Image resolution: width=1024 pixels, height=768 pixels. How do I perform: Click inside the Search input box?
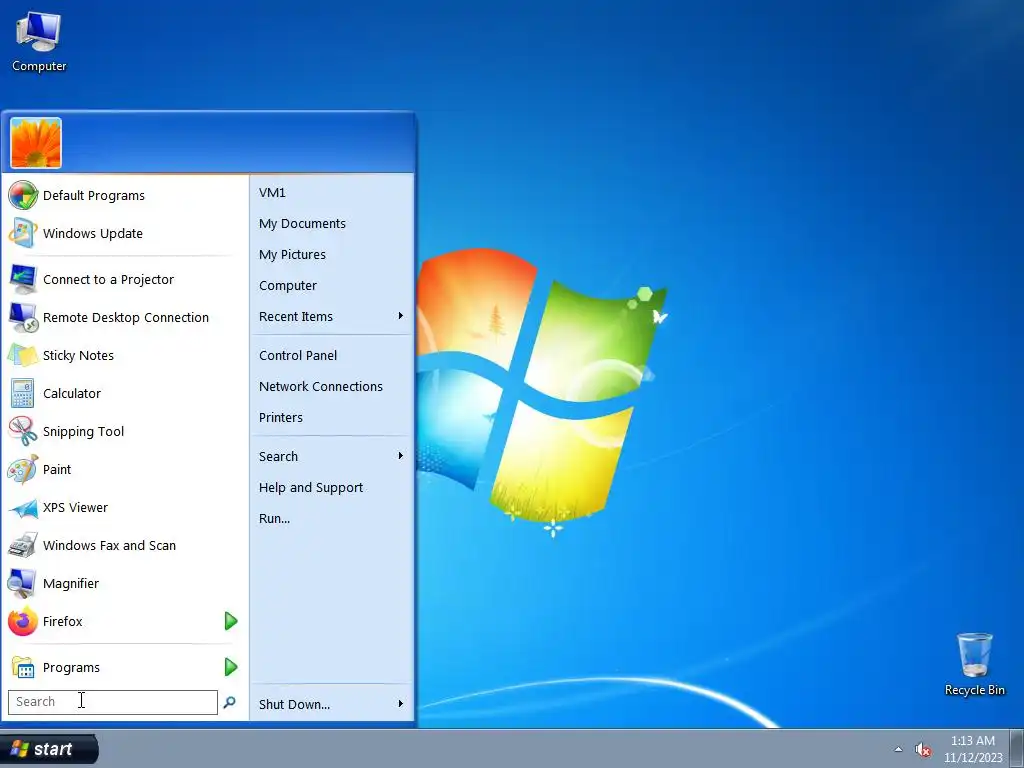112,702
